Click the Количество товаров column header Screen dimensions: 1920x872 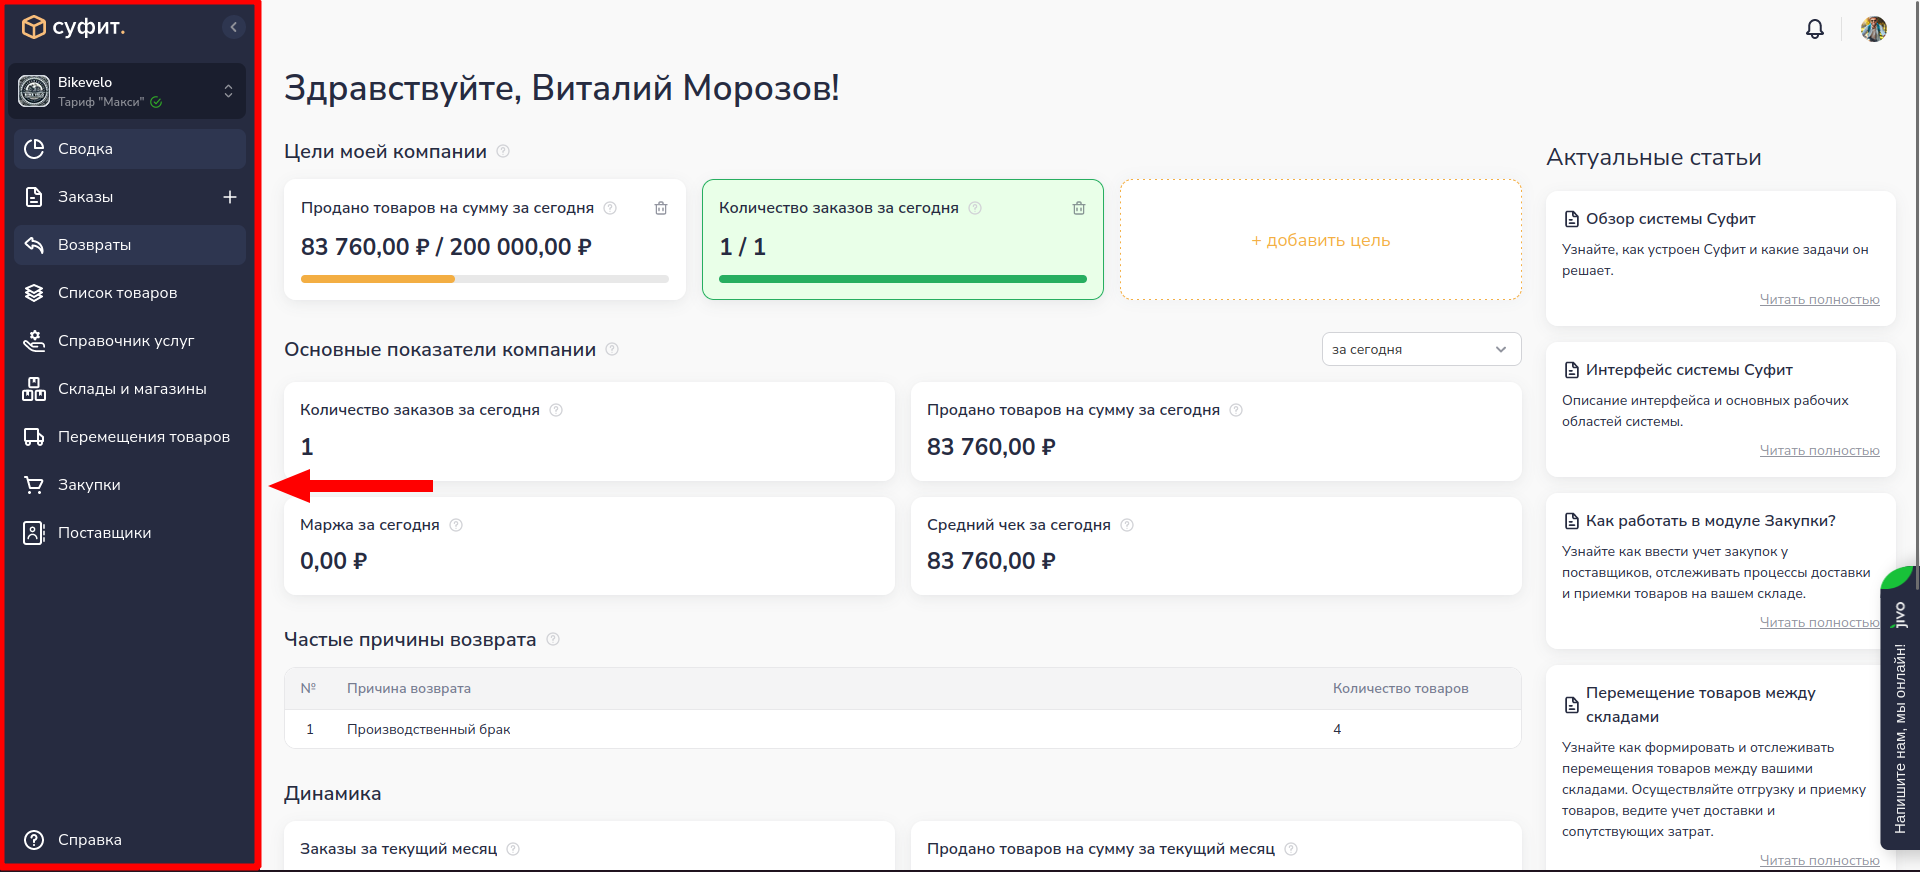(x=1401, y=688)
